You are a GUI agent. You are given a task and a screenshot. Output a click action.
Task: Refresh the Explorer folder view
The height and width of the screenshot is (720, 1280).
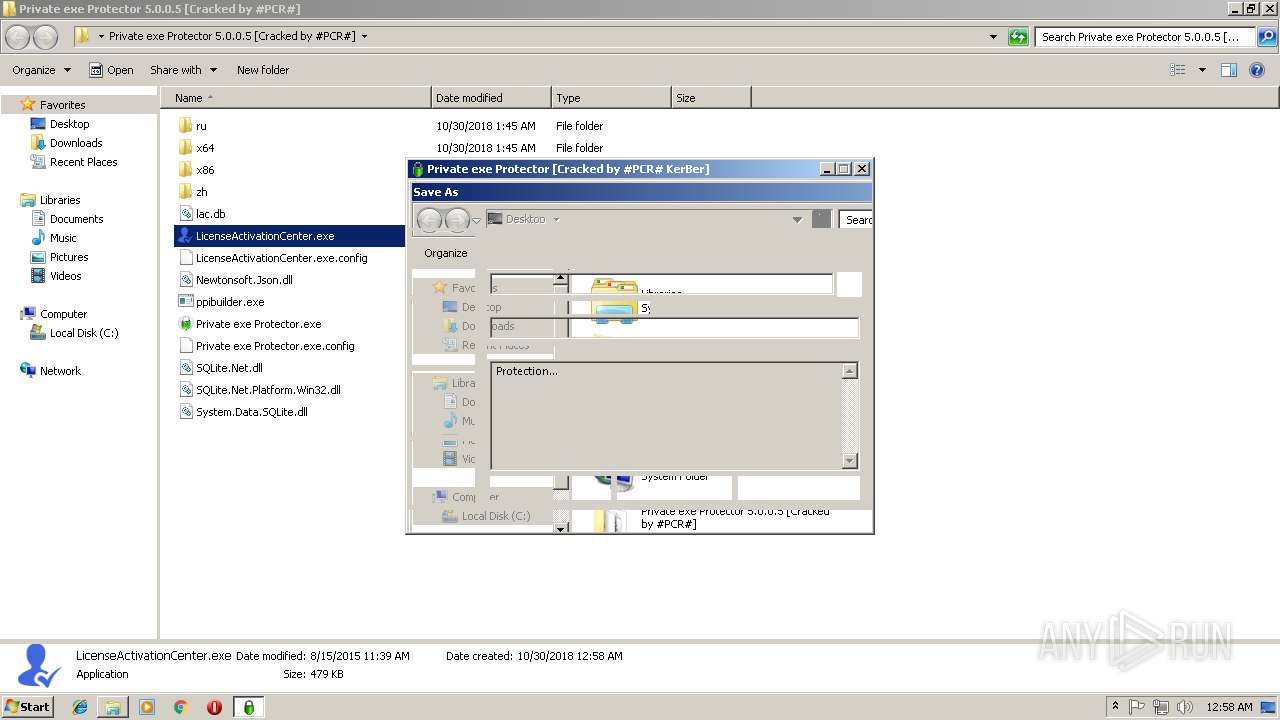[1018, 37]
